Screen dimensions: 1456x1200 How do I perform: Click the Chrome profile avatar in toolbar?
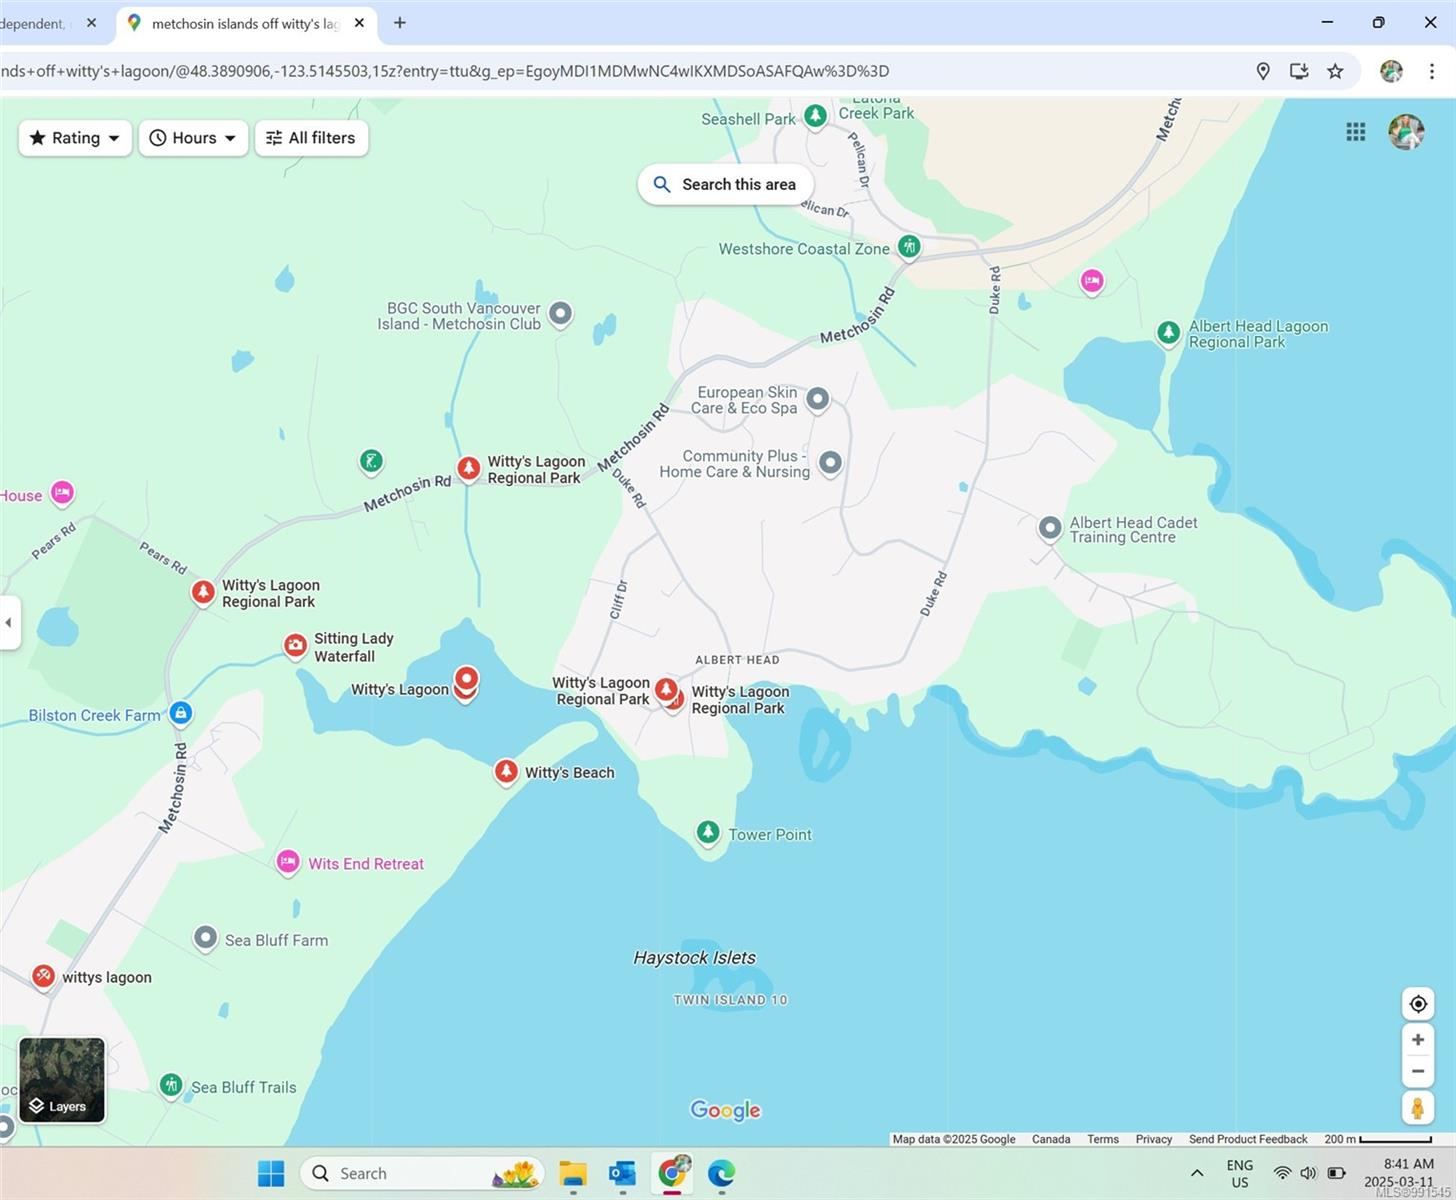click(1391, 71)
